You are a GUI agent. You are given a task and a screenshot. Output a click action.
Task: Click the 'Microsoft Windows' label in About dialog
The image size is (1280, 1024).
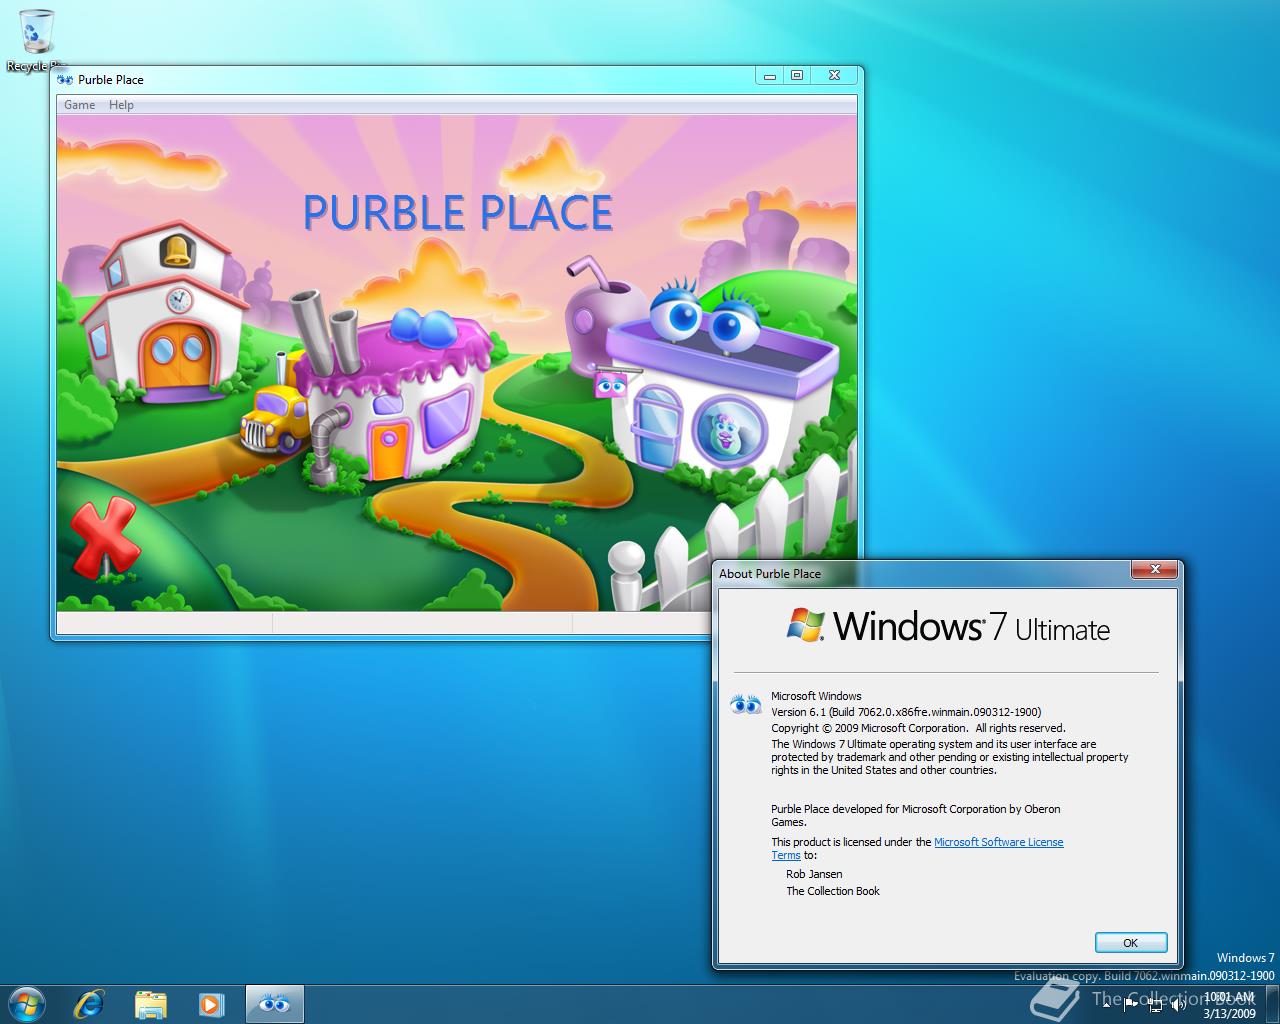(816, 696)
